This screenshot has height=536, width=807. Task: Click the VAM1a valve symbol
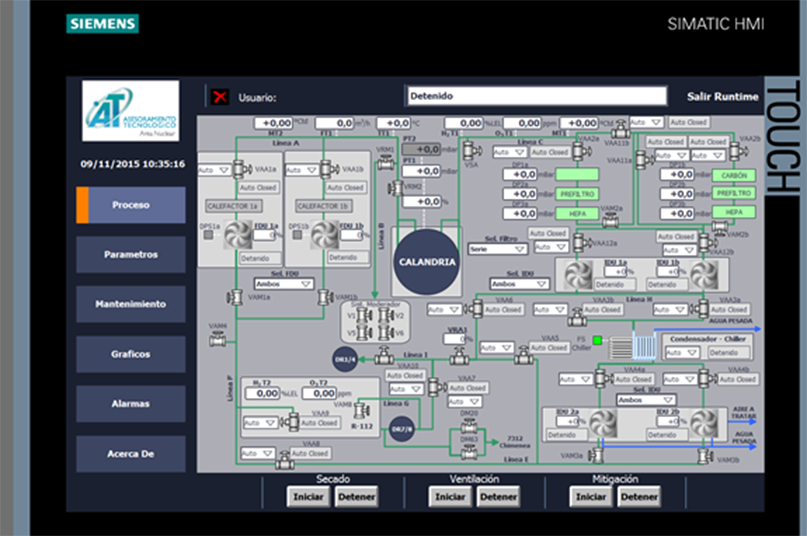pos(235,297)
